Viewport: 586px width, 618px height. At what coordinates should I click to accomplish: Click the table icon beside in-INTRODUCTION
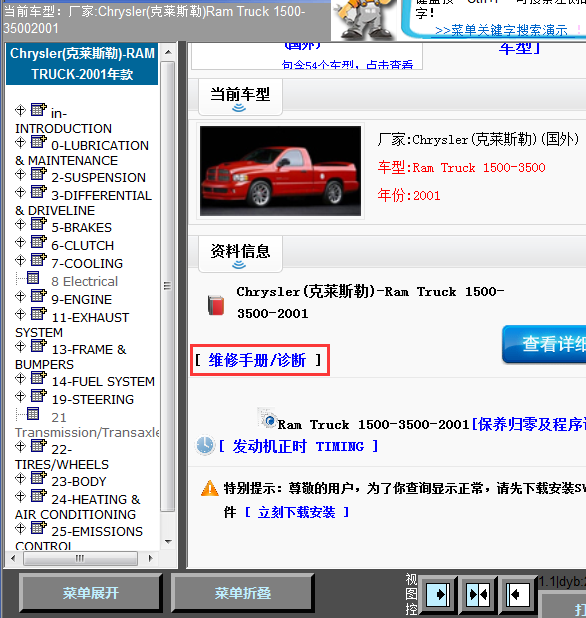point(39,109)
